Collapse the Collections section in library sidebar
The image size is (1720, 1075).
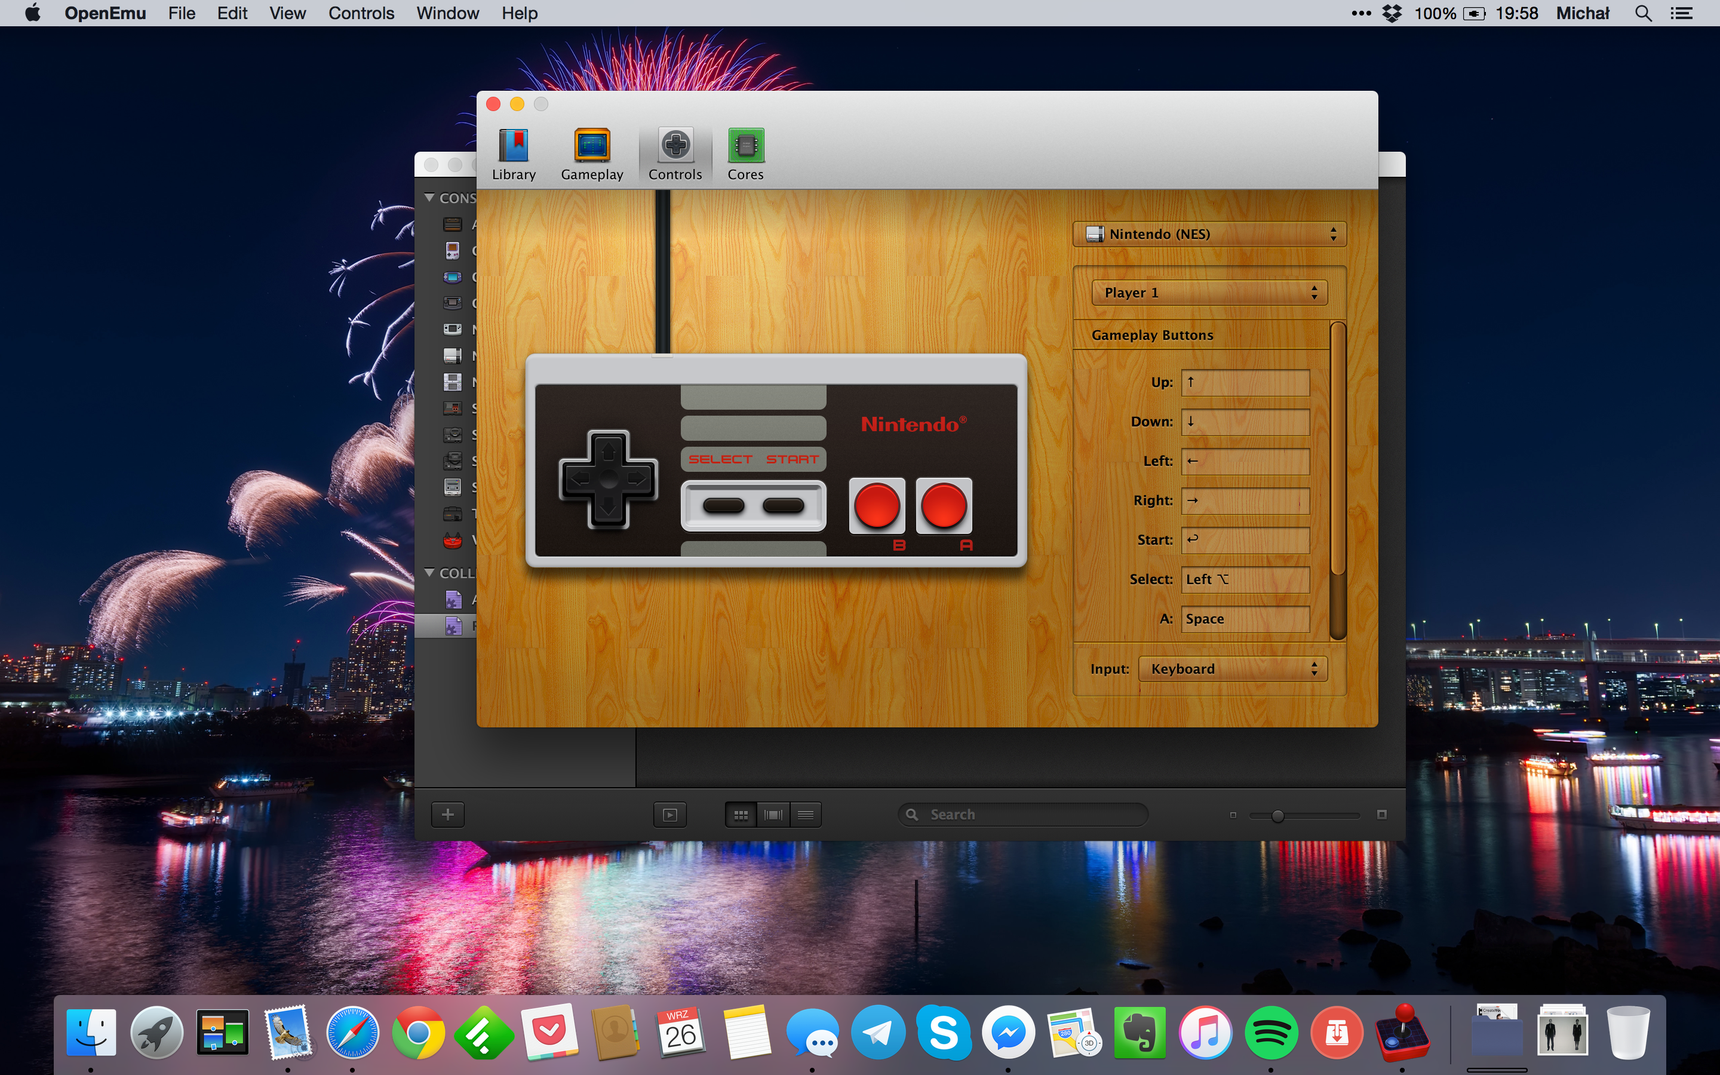coord(429,573)
